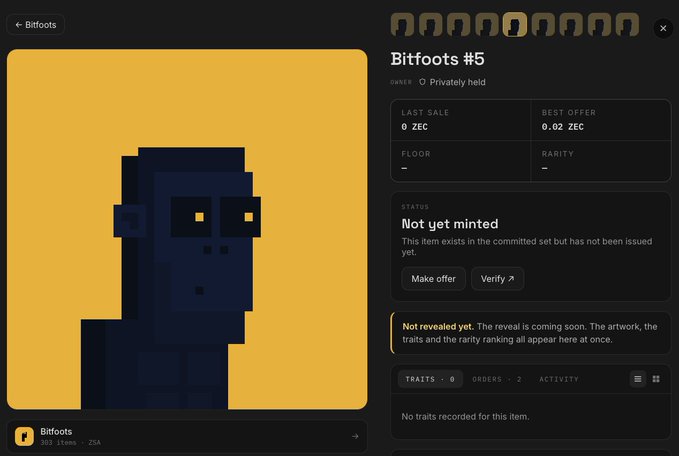Click the Last Sale value '0 ZEC'
The image size is (679, 456).
(414, 127)
